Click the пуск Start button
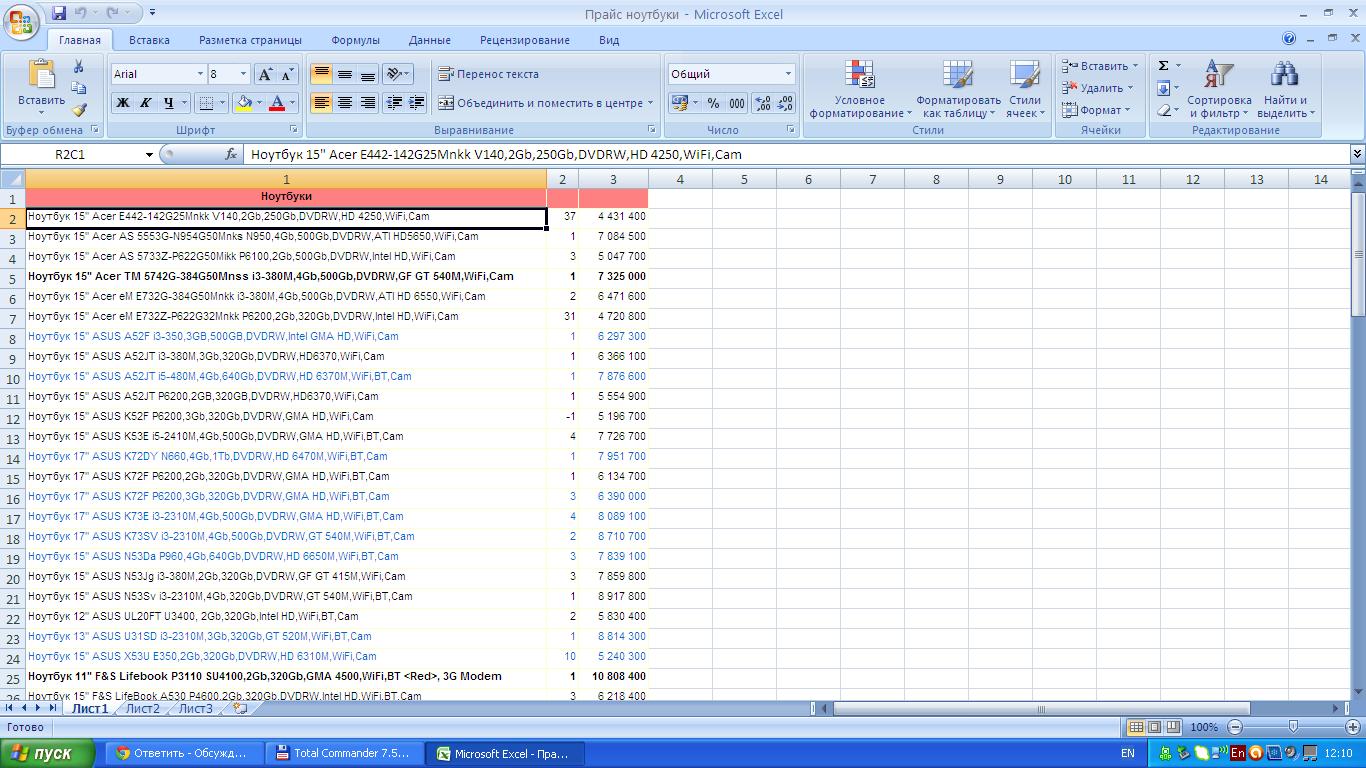 (48, 753)
